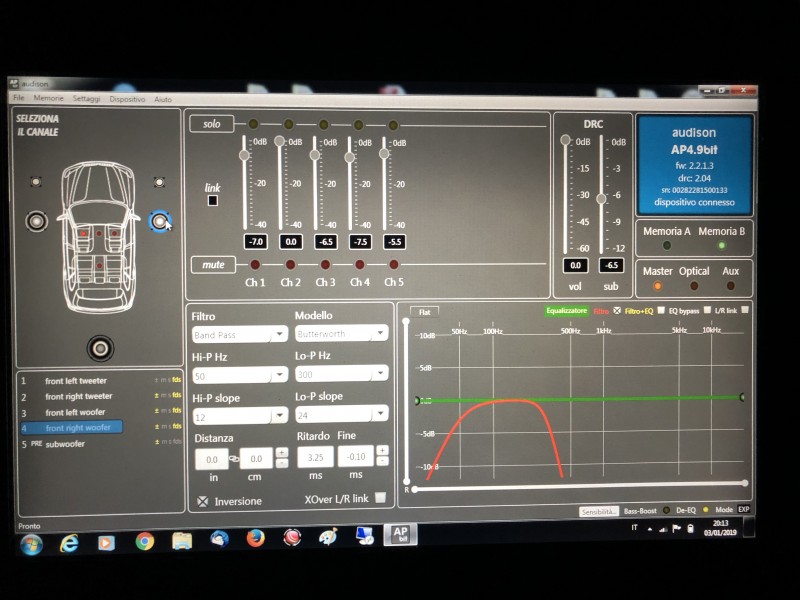800x600 pixels.
Task: Select Optical input source indicator
Action: (x=694, y=286)
